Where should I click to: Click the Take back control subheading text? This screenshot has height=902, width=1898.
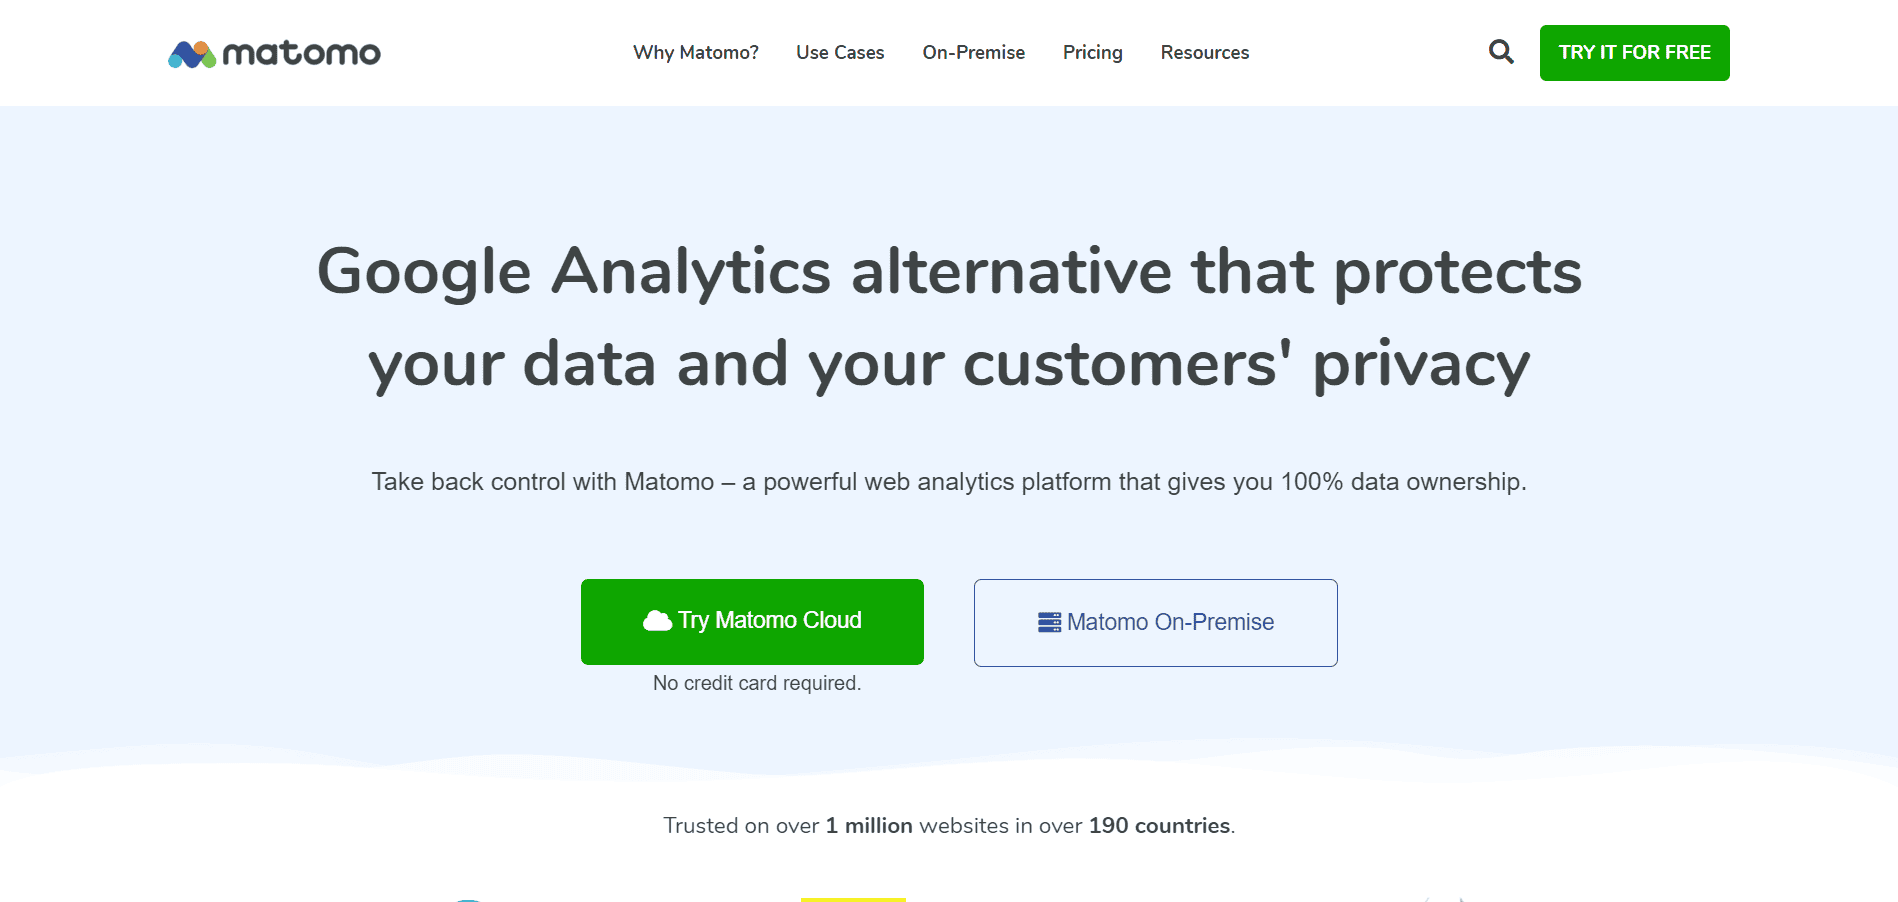[x=949, y=482]
